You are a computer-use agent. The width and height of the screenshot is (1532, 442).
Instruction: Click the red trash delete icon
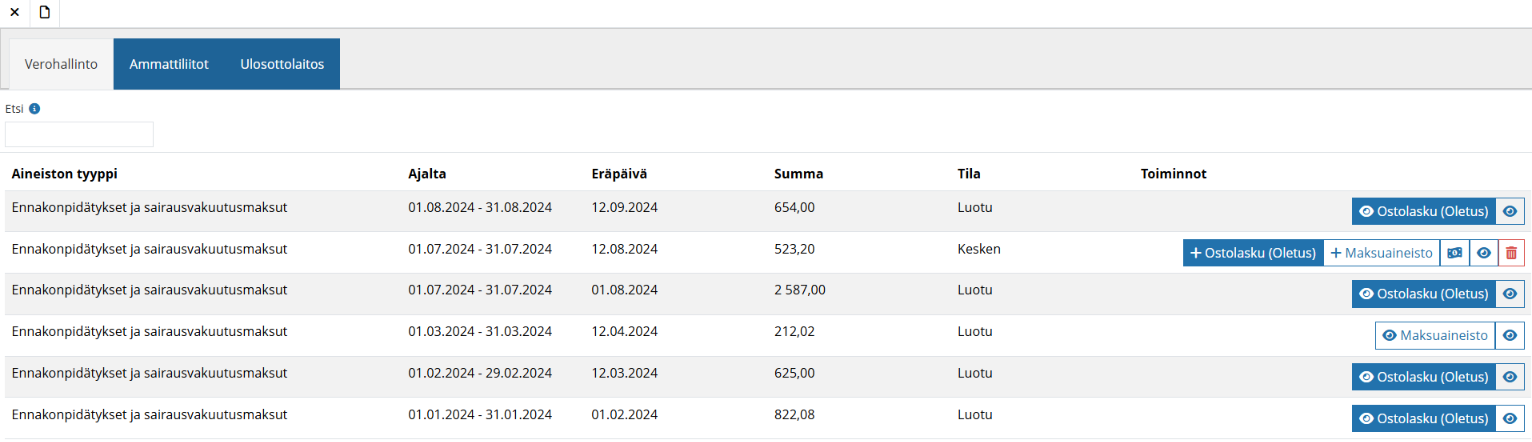[x=1511, y=253]
